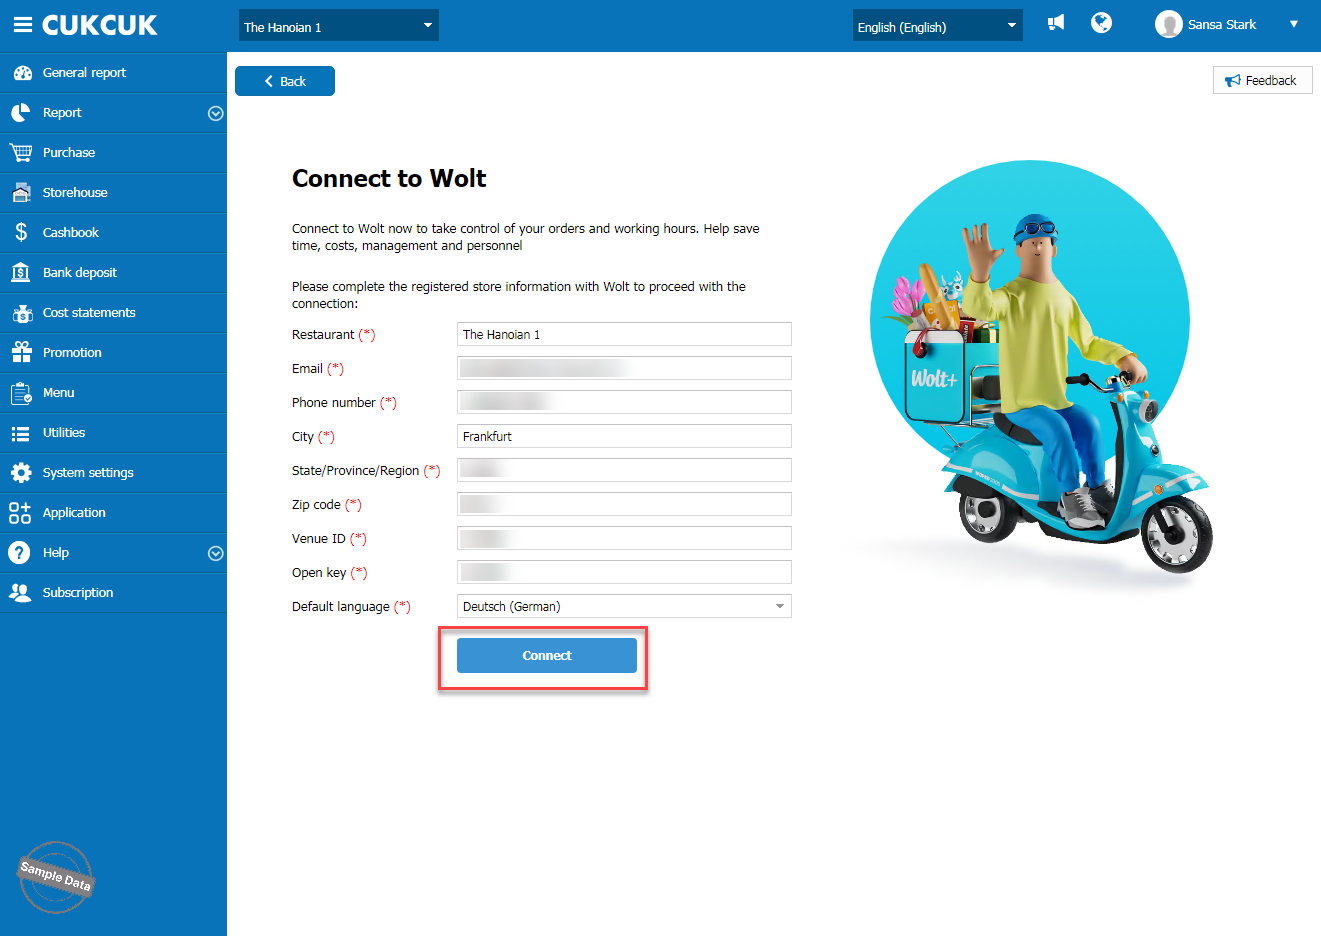Screen dimensions: 1321x936
Task: Go Back to previous page
Action: pos(285,81)
